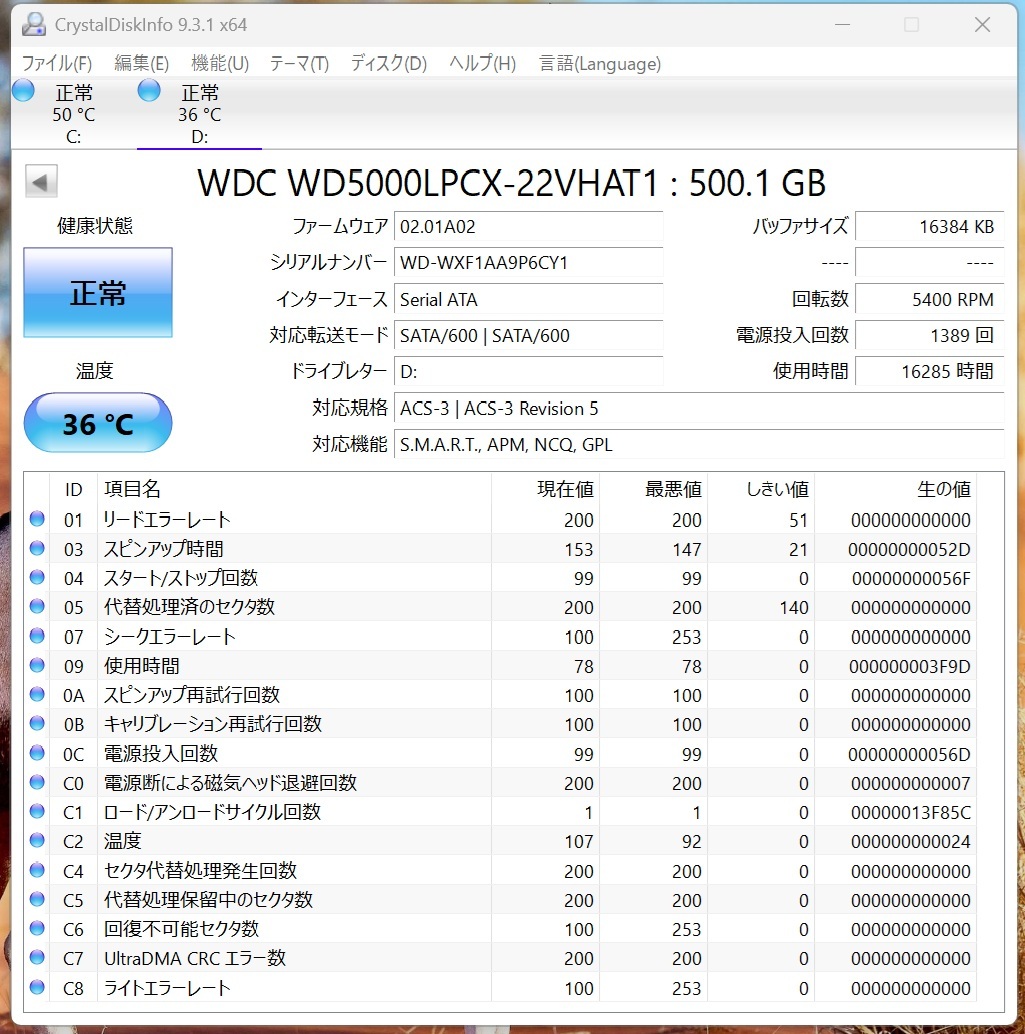1025x1034 pixels.
Task: Click the previous disk arrow button
Action: coord(41,181)
